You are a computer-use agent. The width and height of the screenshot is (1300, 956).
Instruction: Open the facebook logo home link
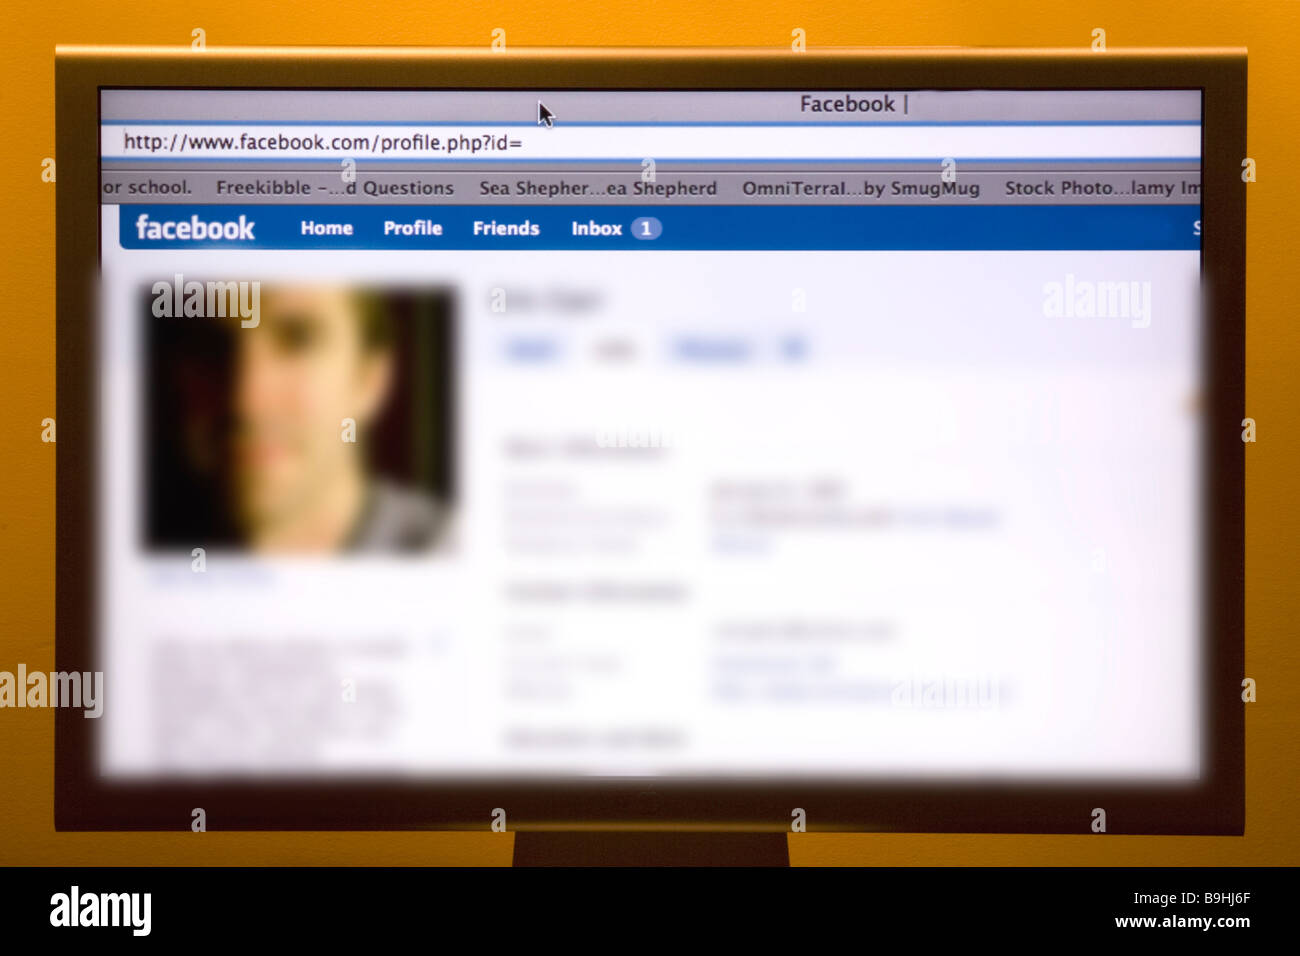[x=195, y=228]
